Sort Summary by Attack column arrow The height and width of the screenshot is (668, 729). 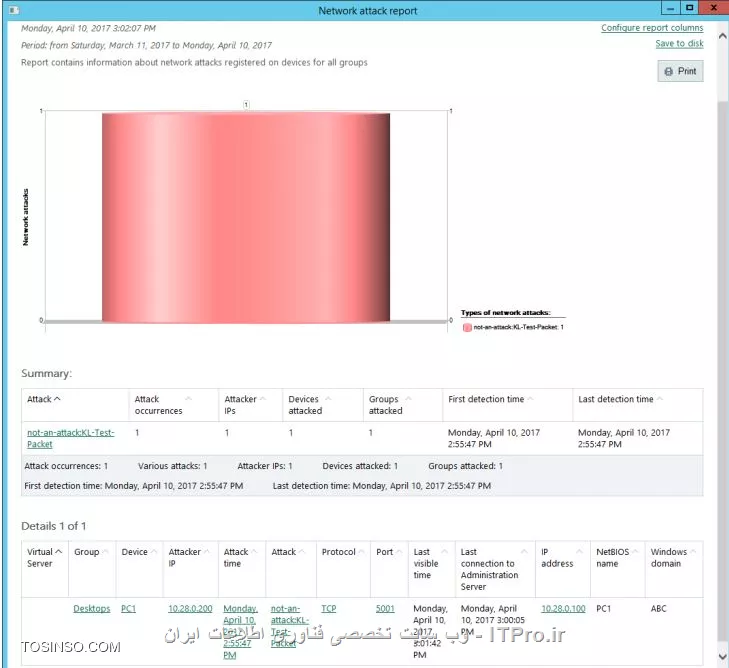[x=57, y=399]
